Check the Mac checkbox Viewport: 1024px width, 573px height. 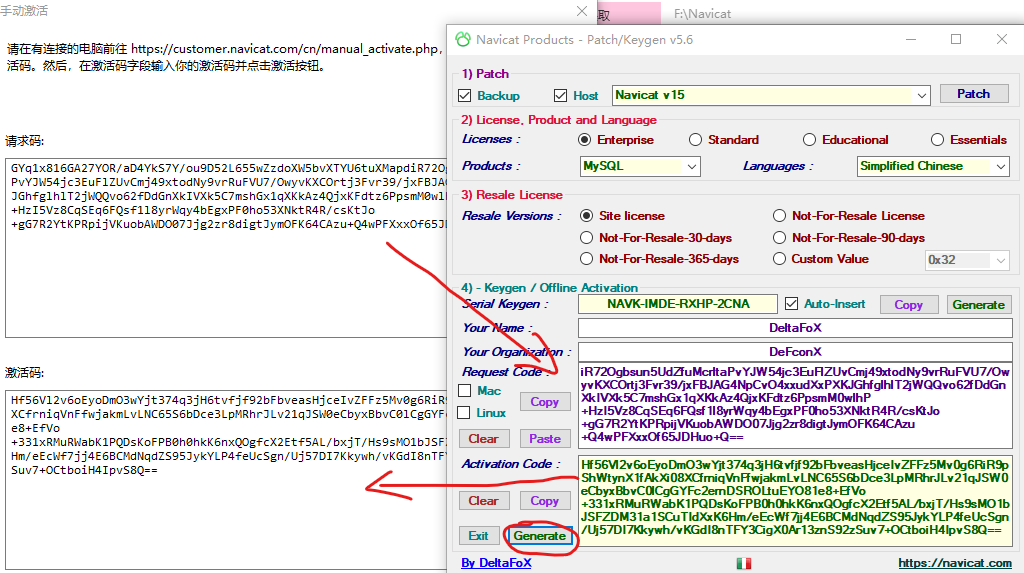tap(464, 391)
